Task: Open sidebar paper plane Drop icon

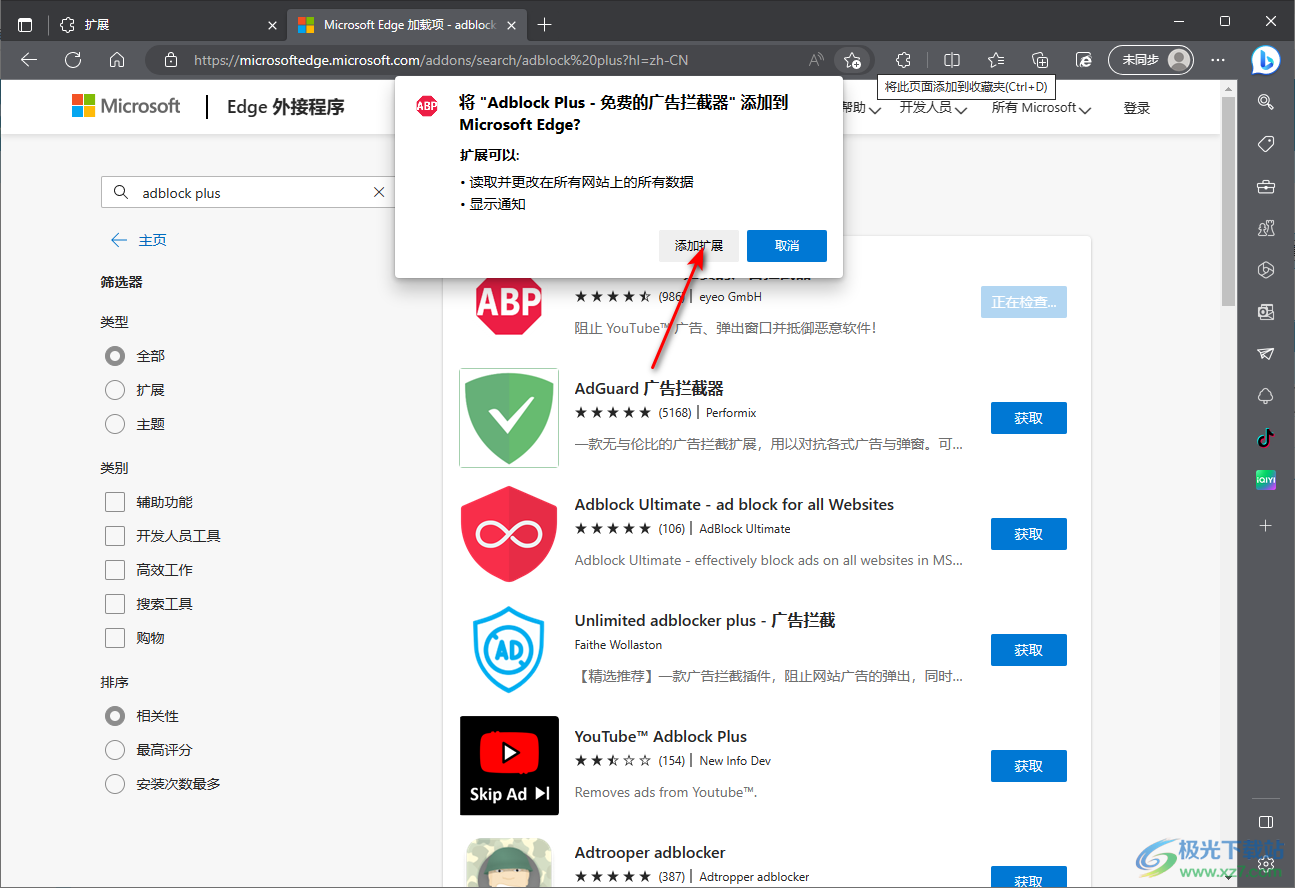Action: tap(1265, 354)
